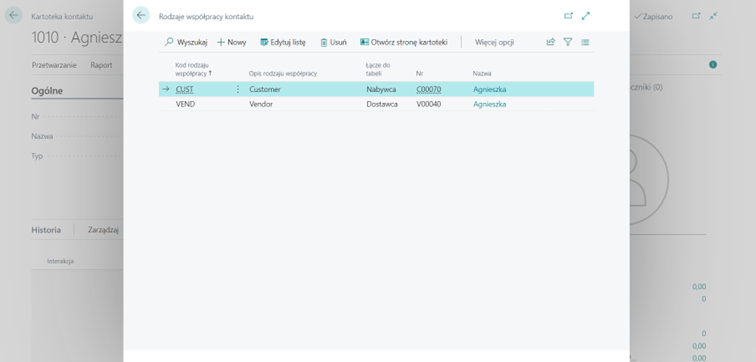Click Historia tab on contact card
The image size is (756, 362).
point(46,230)
